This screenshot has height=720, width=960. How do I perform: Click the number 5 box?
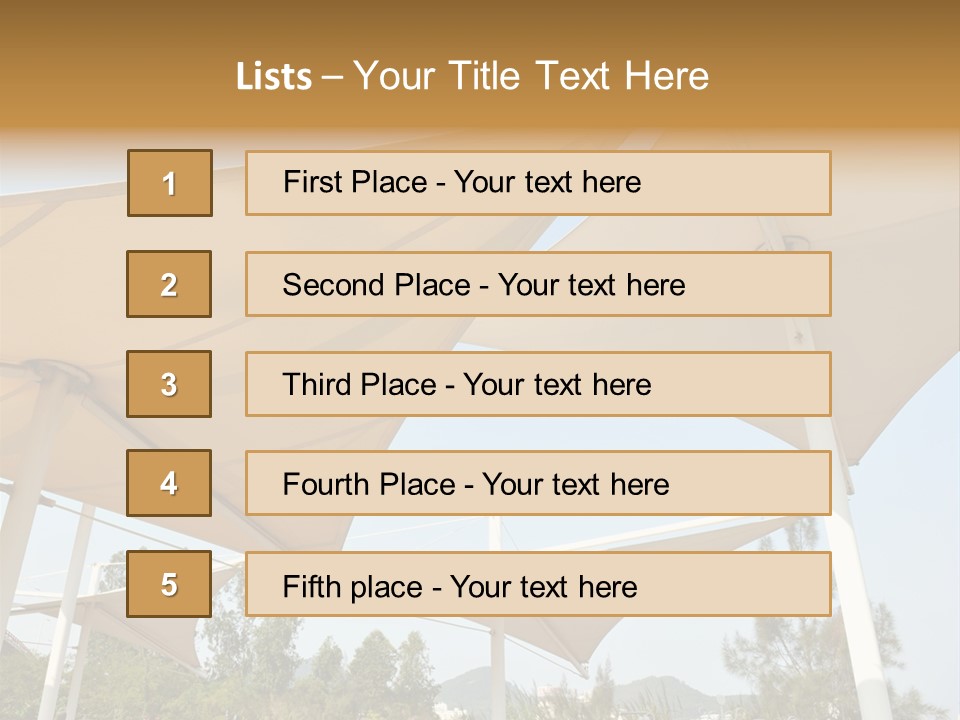point(169,584)
